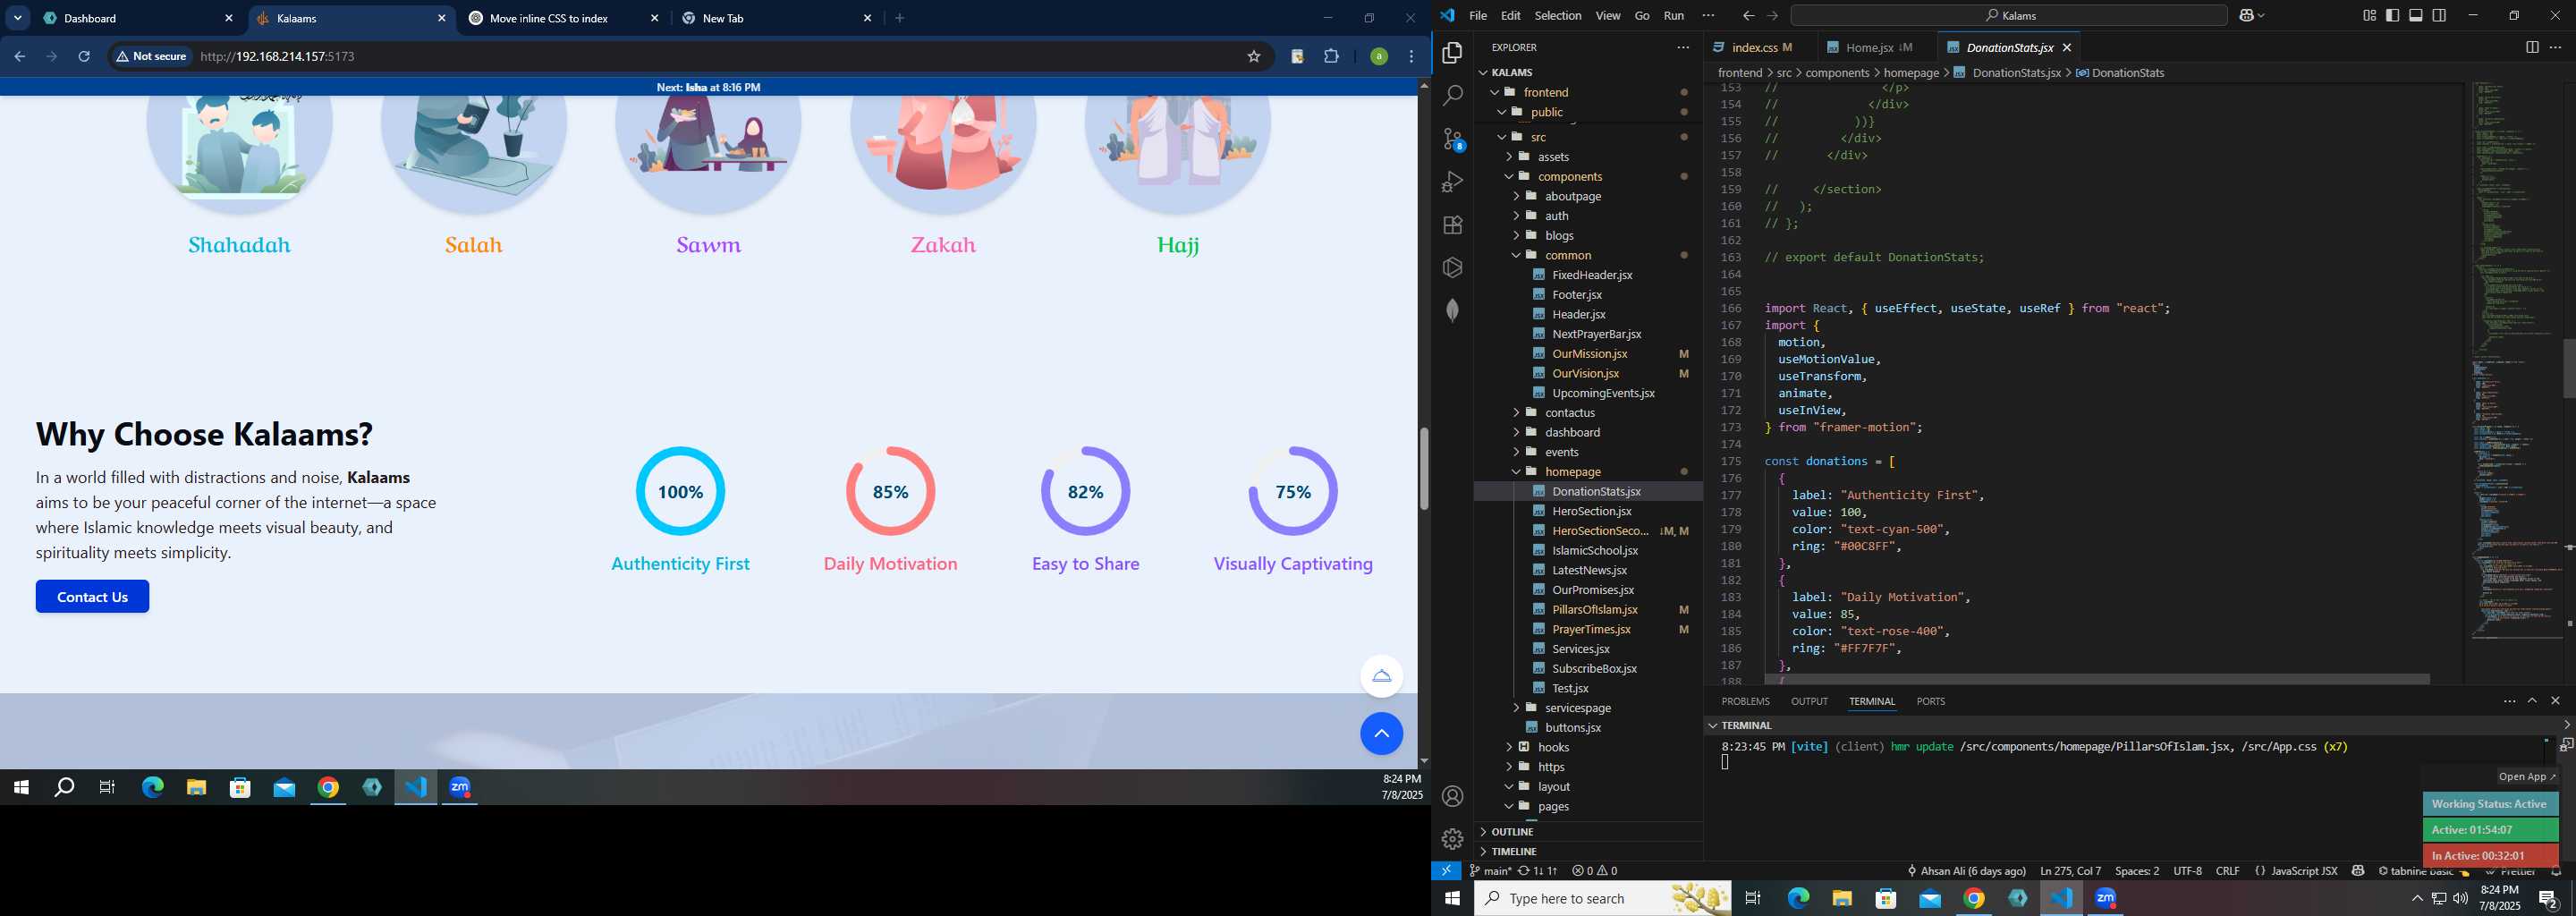Open the Extensions view icon

(1453, 225)
